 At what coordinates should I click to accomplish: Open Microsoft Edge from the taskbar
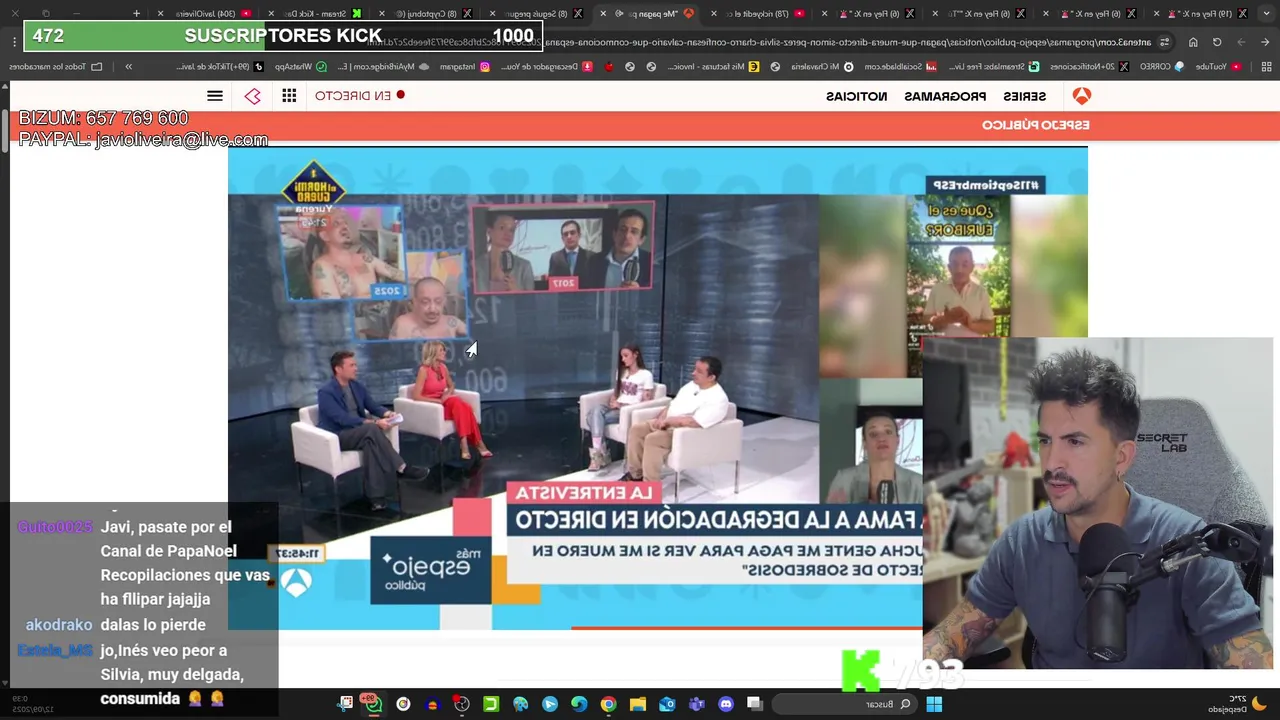579,704
